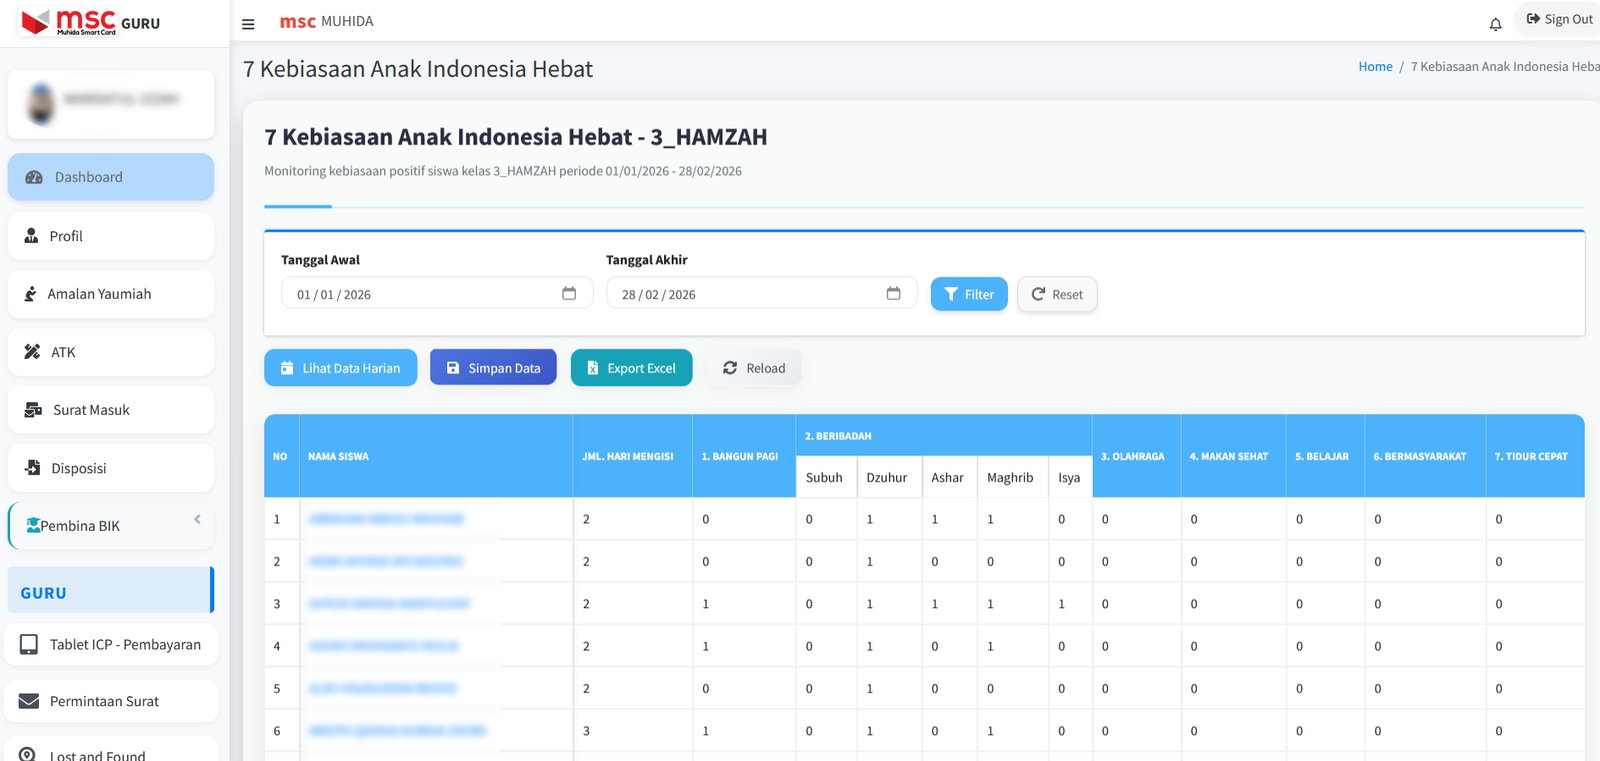Click the ATK pencil-ruler icon
This screenshot has width=1600, height=761.
coord(32,352)
